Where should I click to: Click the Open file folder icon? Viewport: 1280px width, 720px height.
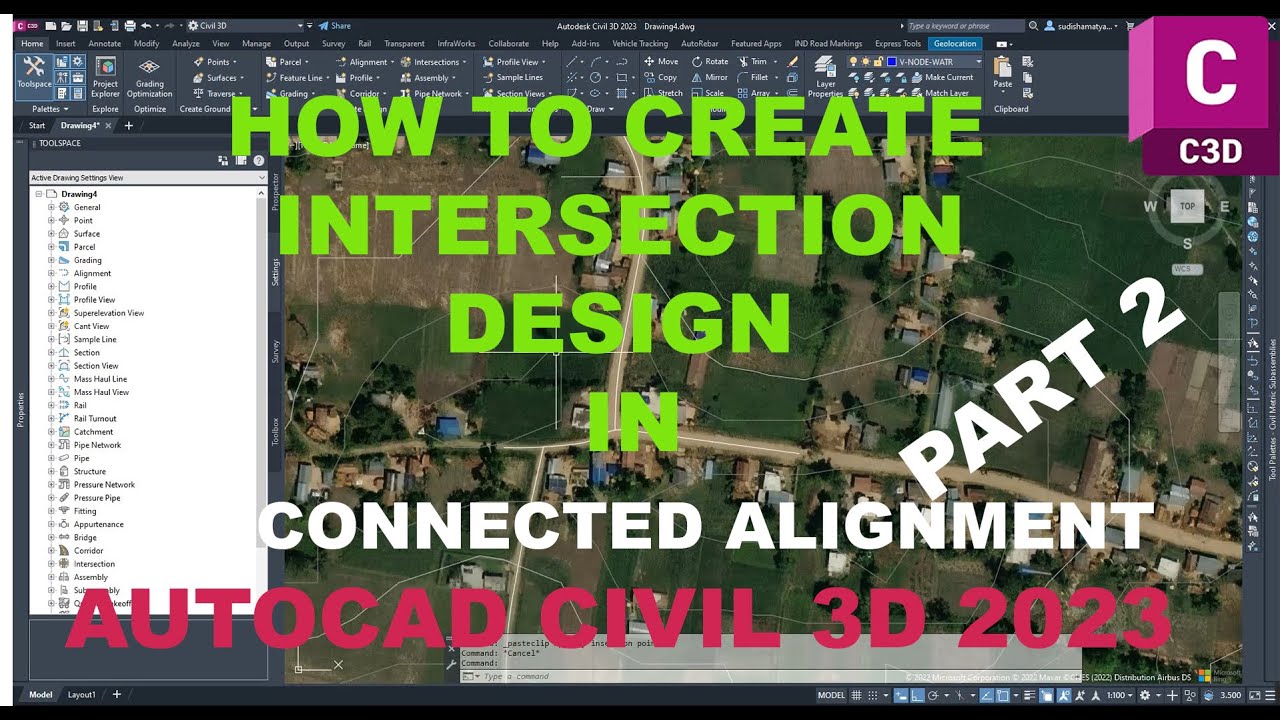[65, 25]
